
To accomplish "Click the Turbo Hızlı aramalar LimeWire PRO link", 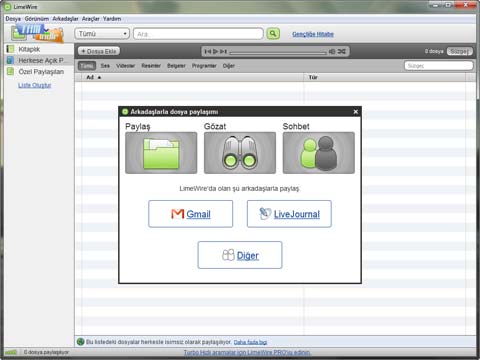I will pos(247,352).
